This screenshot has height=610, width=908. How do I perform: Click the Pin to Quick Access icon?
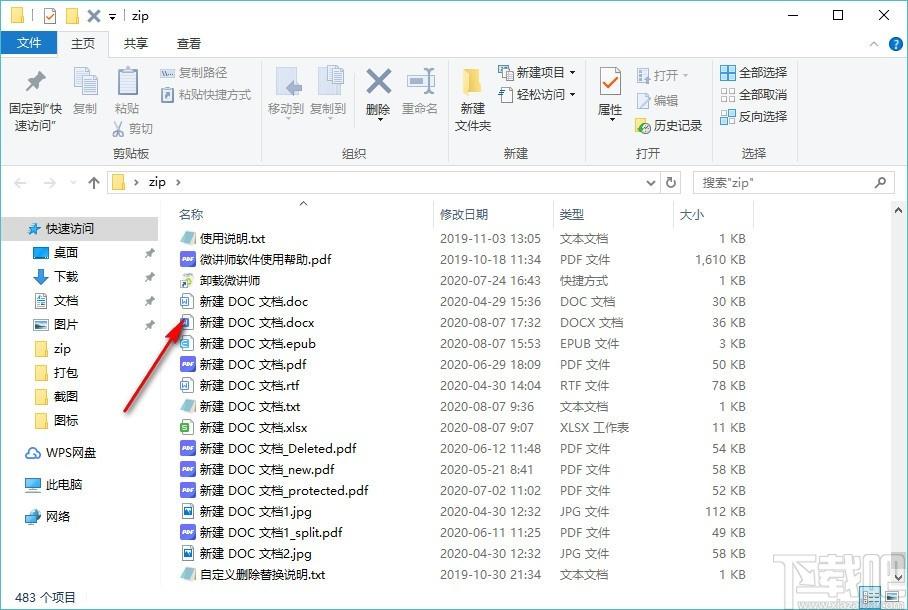pyautogui.click(x=35, y=96)
